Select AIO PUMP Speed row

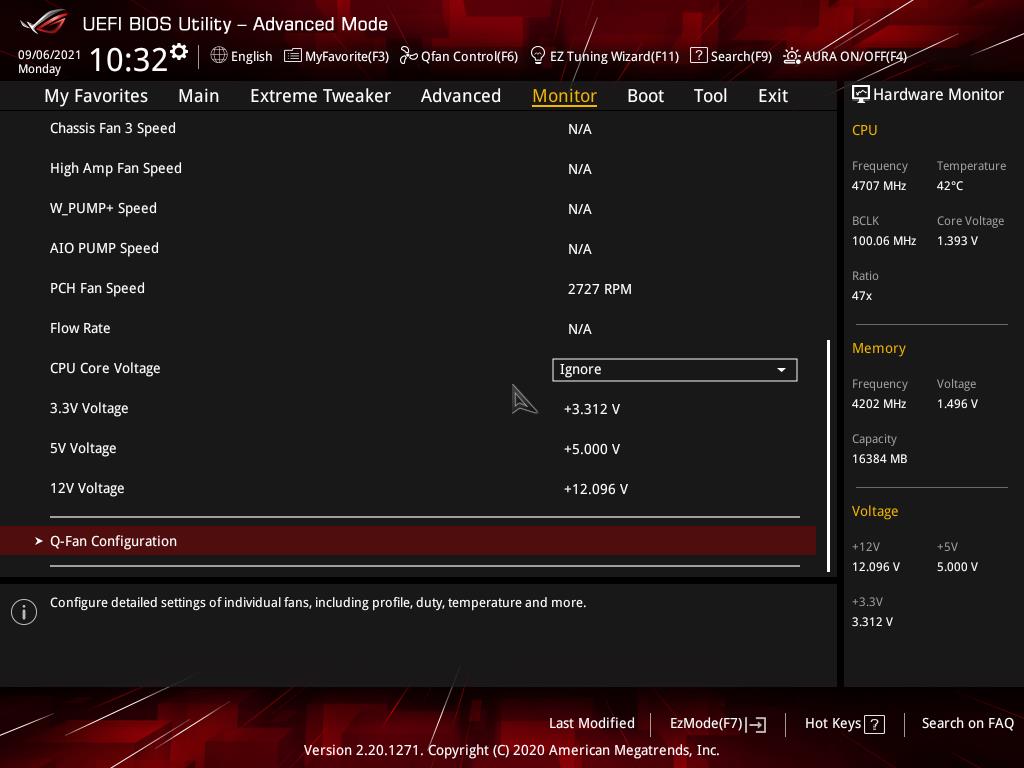click(408, 248)
